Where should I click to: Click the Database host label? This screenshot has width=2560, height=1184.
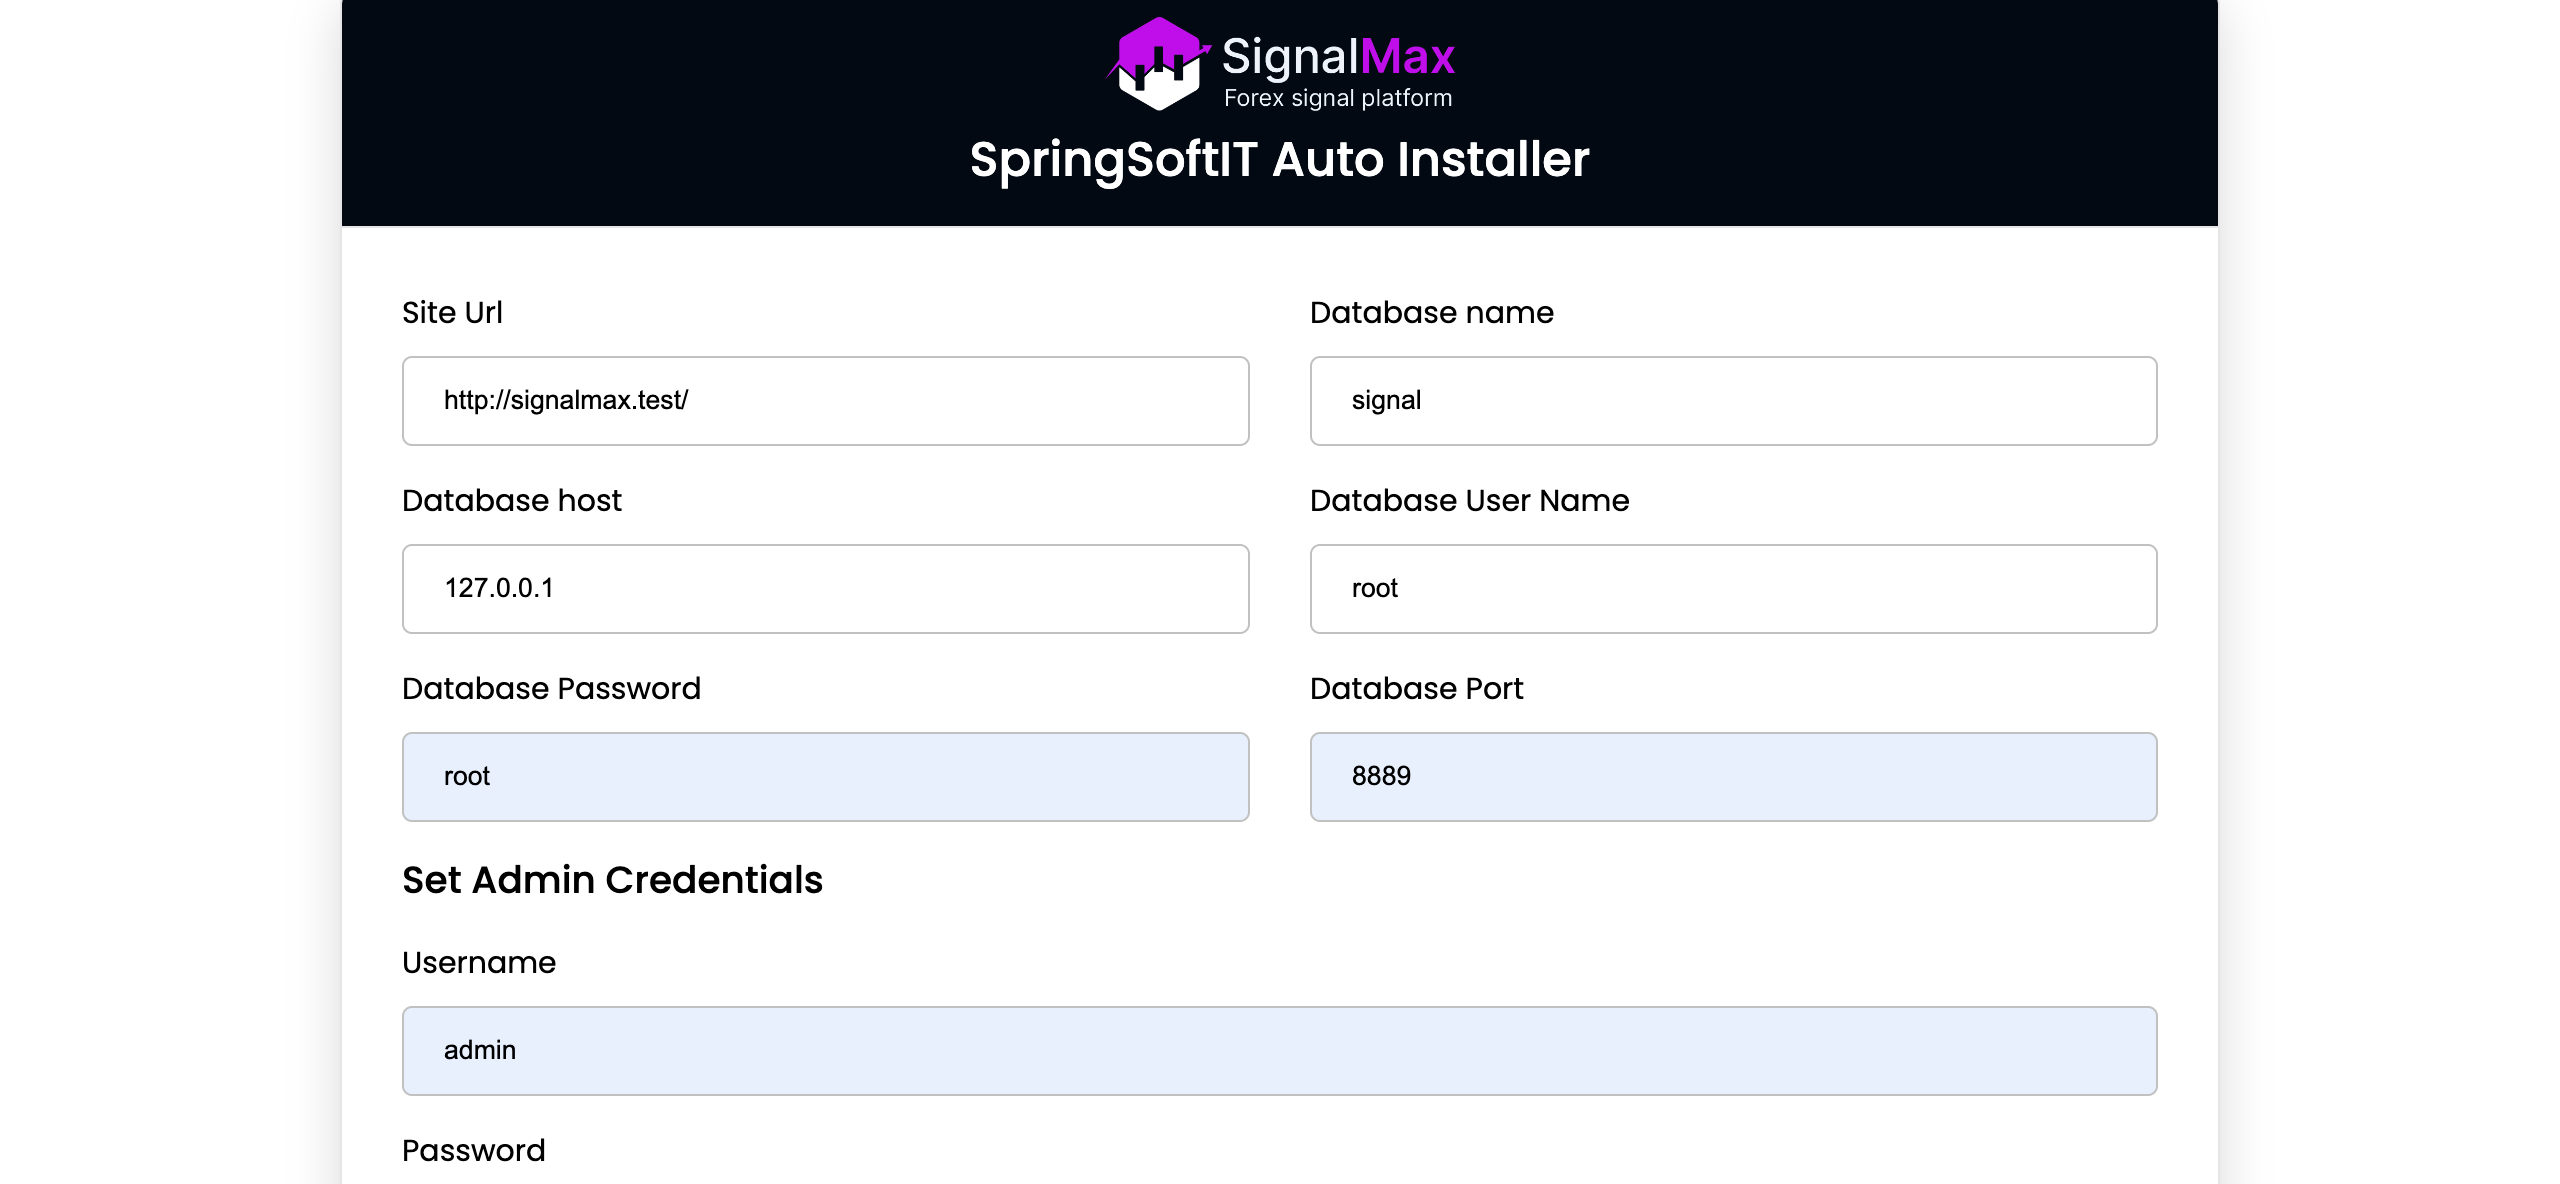[x=511, y=501]
